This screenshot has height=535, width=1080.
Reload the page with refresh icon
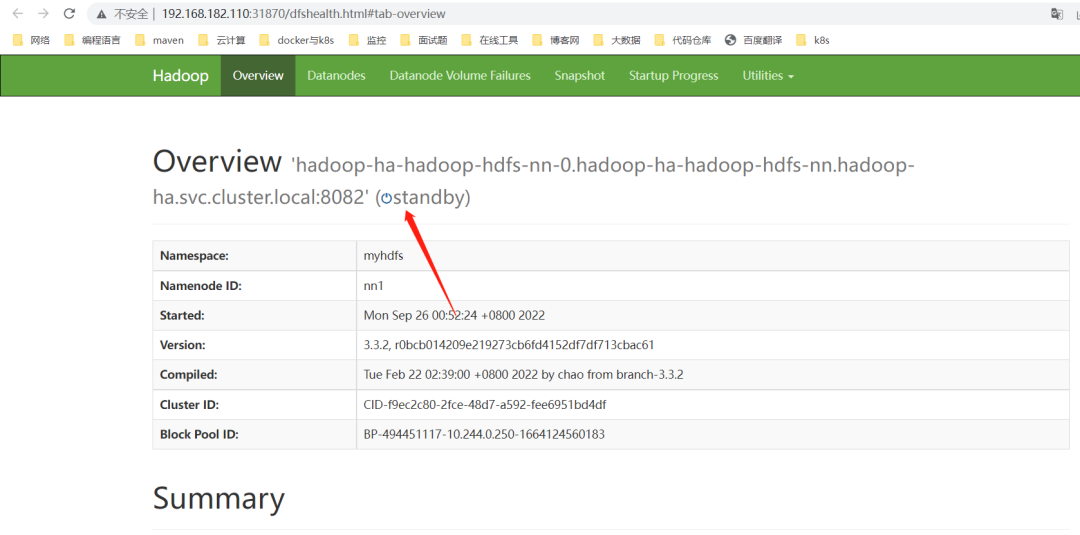tap(69, 13)
